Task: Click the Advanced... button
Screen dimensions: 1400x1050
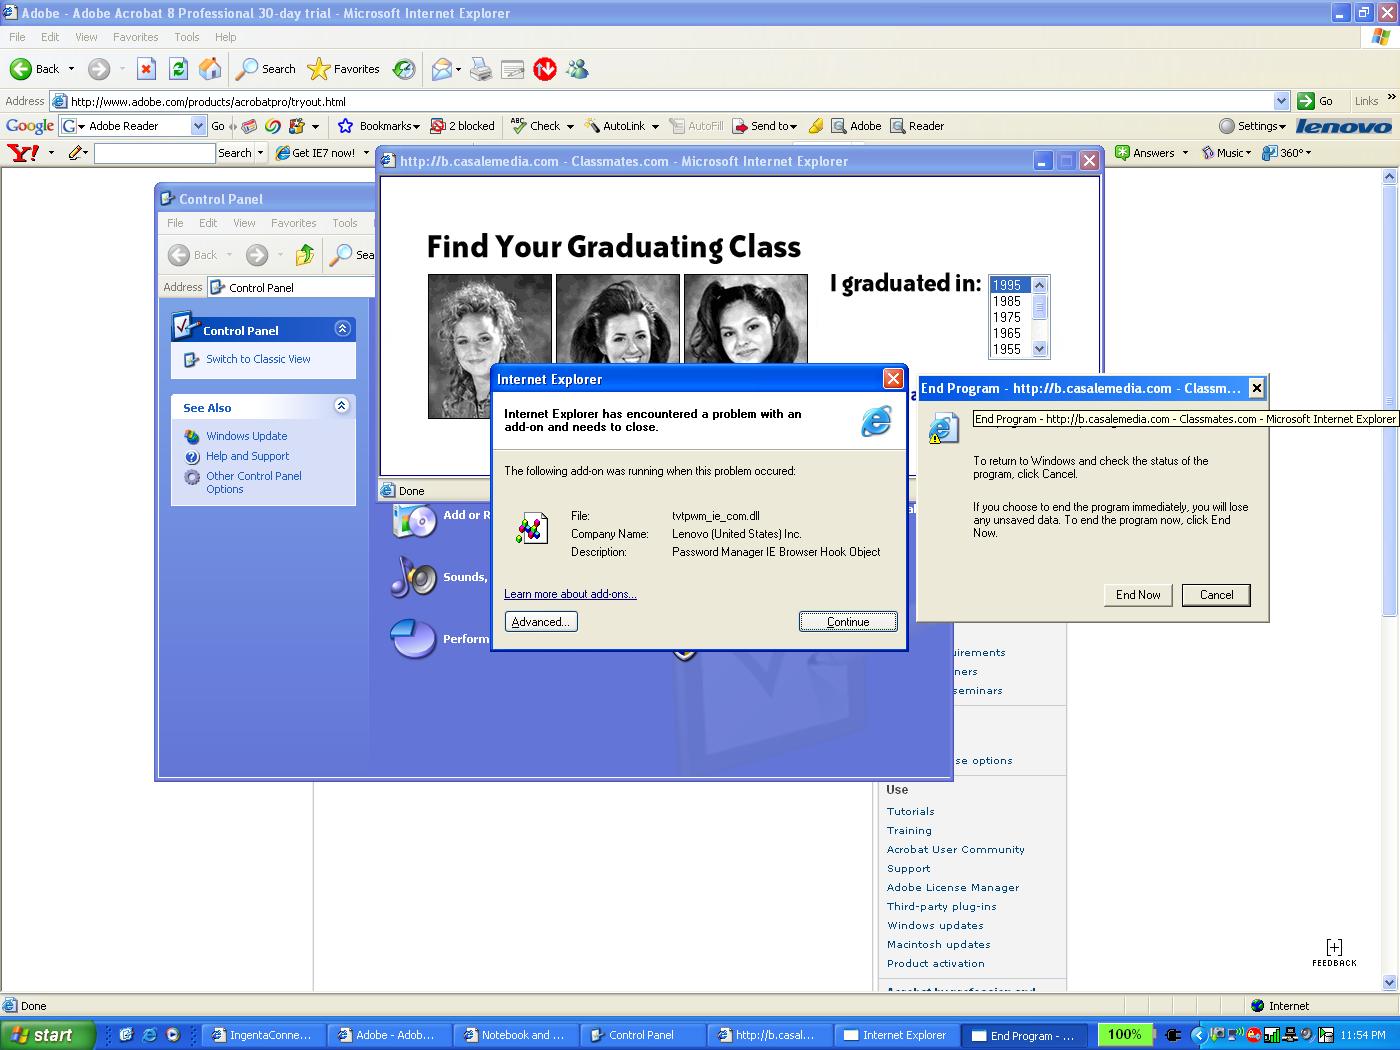Action: [541, 622]
